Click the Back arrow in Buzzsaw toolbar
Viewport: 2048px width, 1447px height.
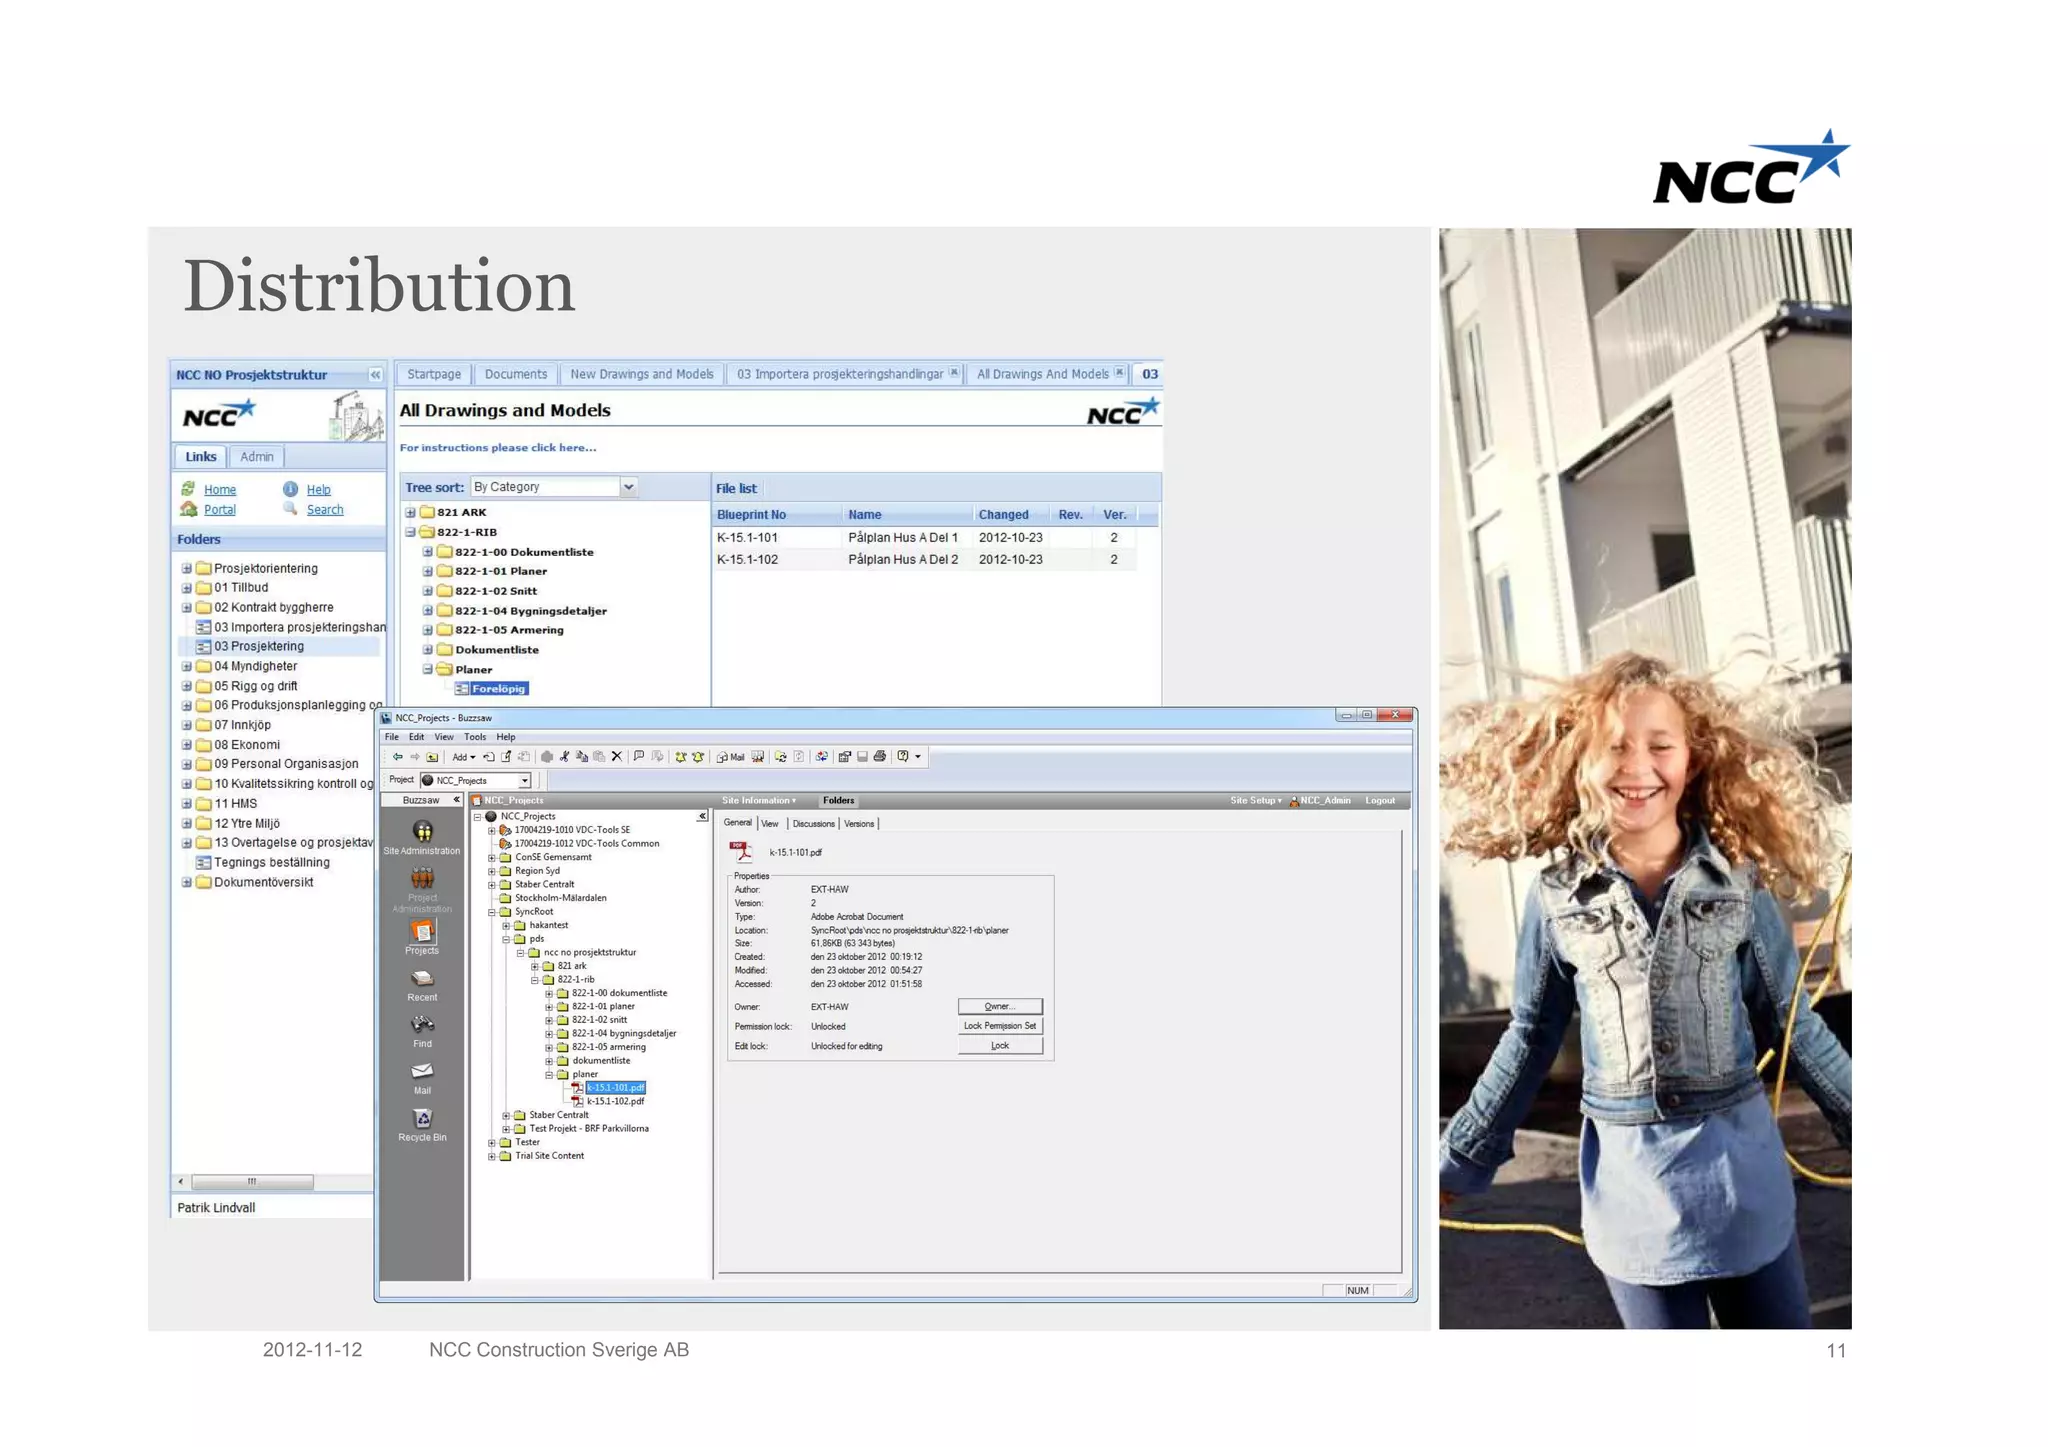coord(397,757)
